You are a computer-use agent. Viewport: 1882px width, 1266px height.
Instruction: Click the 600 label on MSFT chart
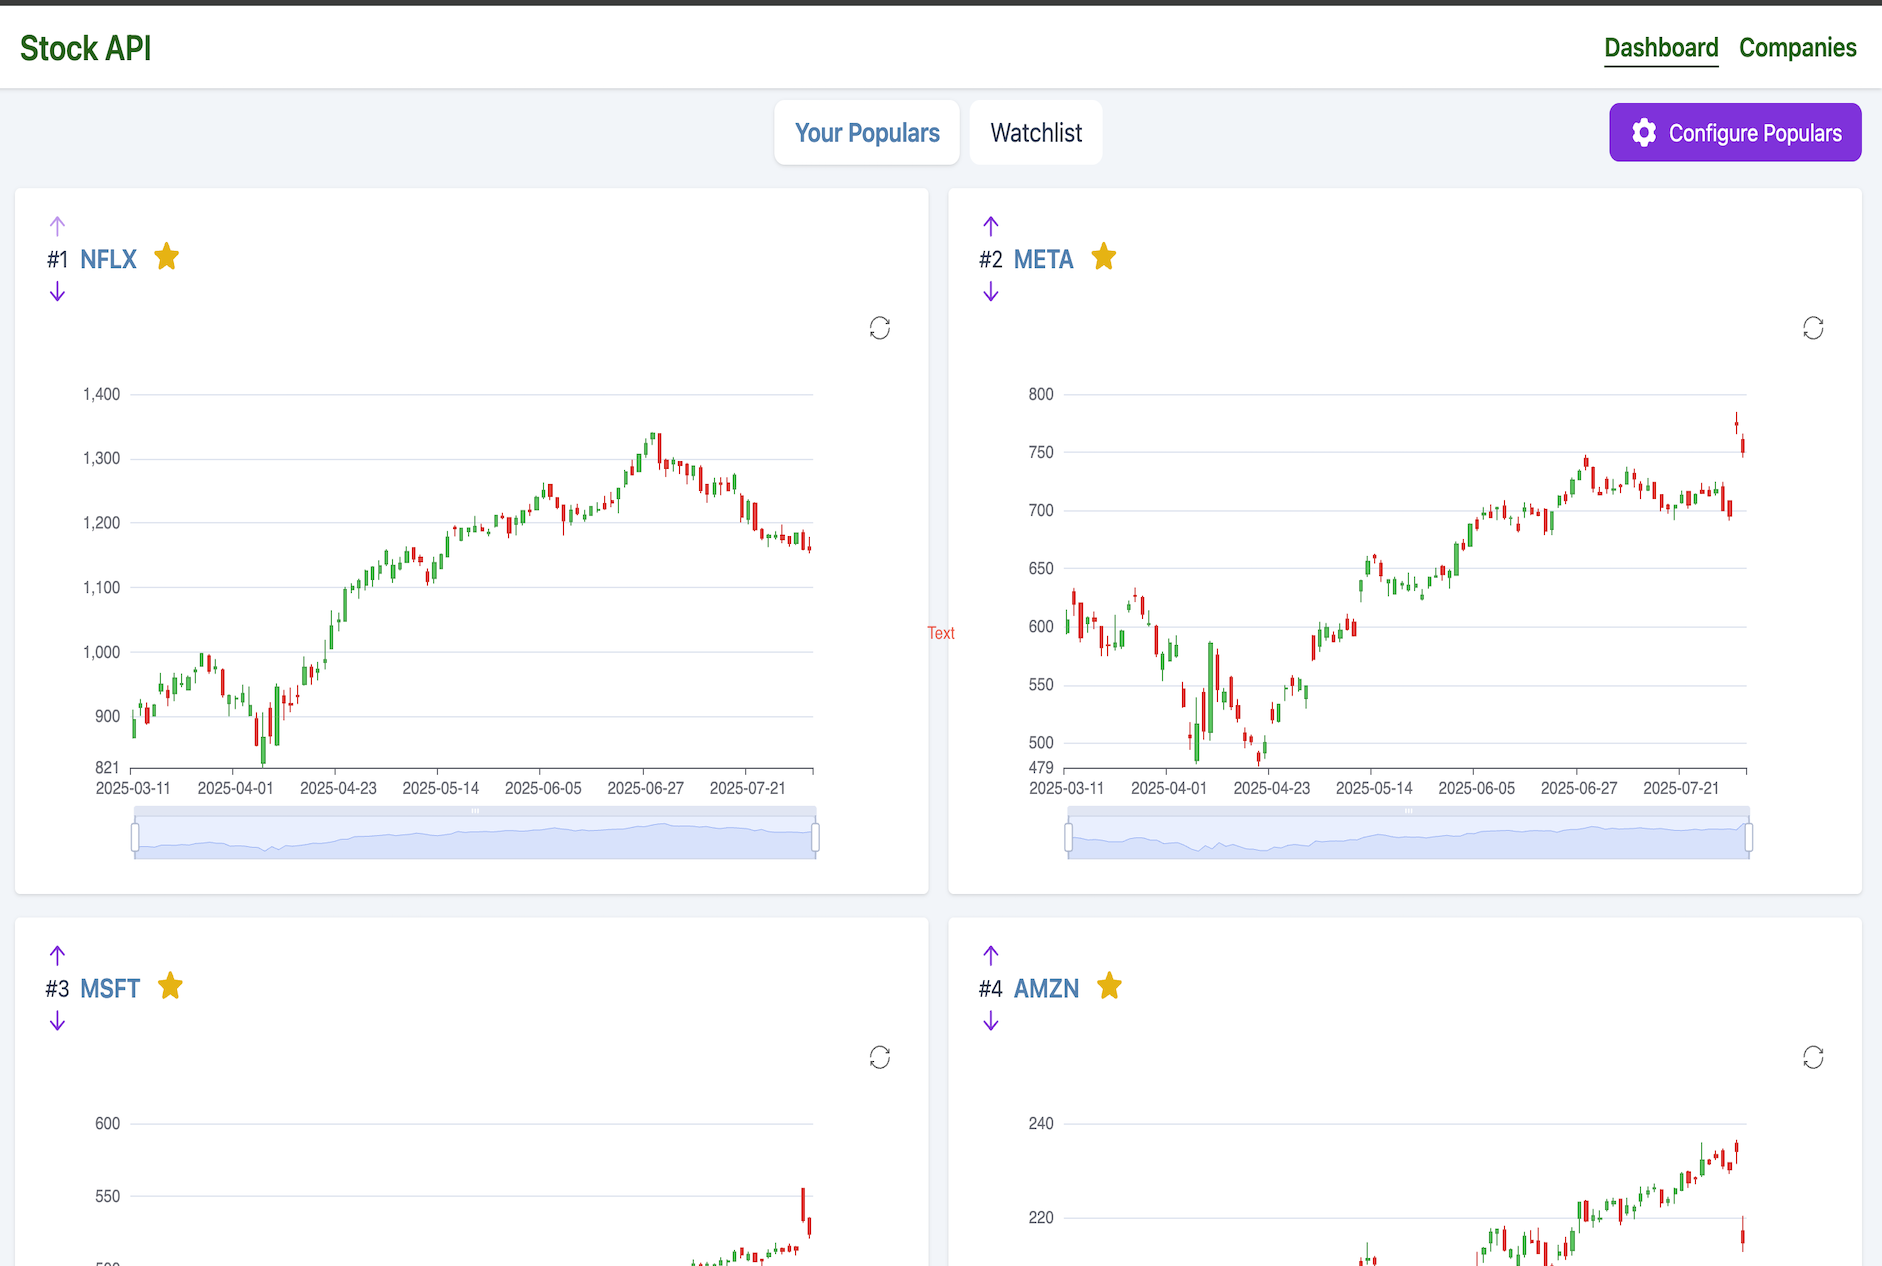(107, 1123)
